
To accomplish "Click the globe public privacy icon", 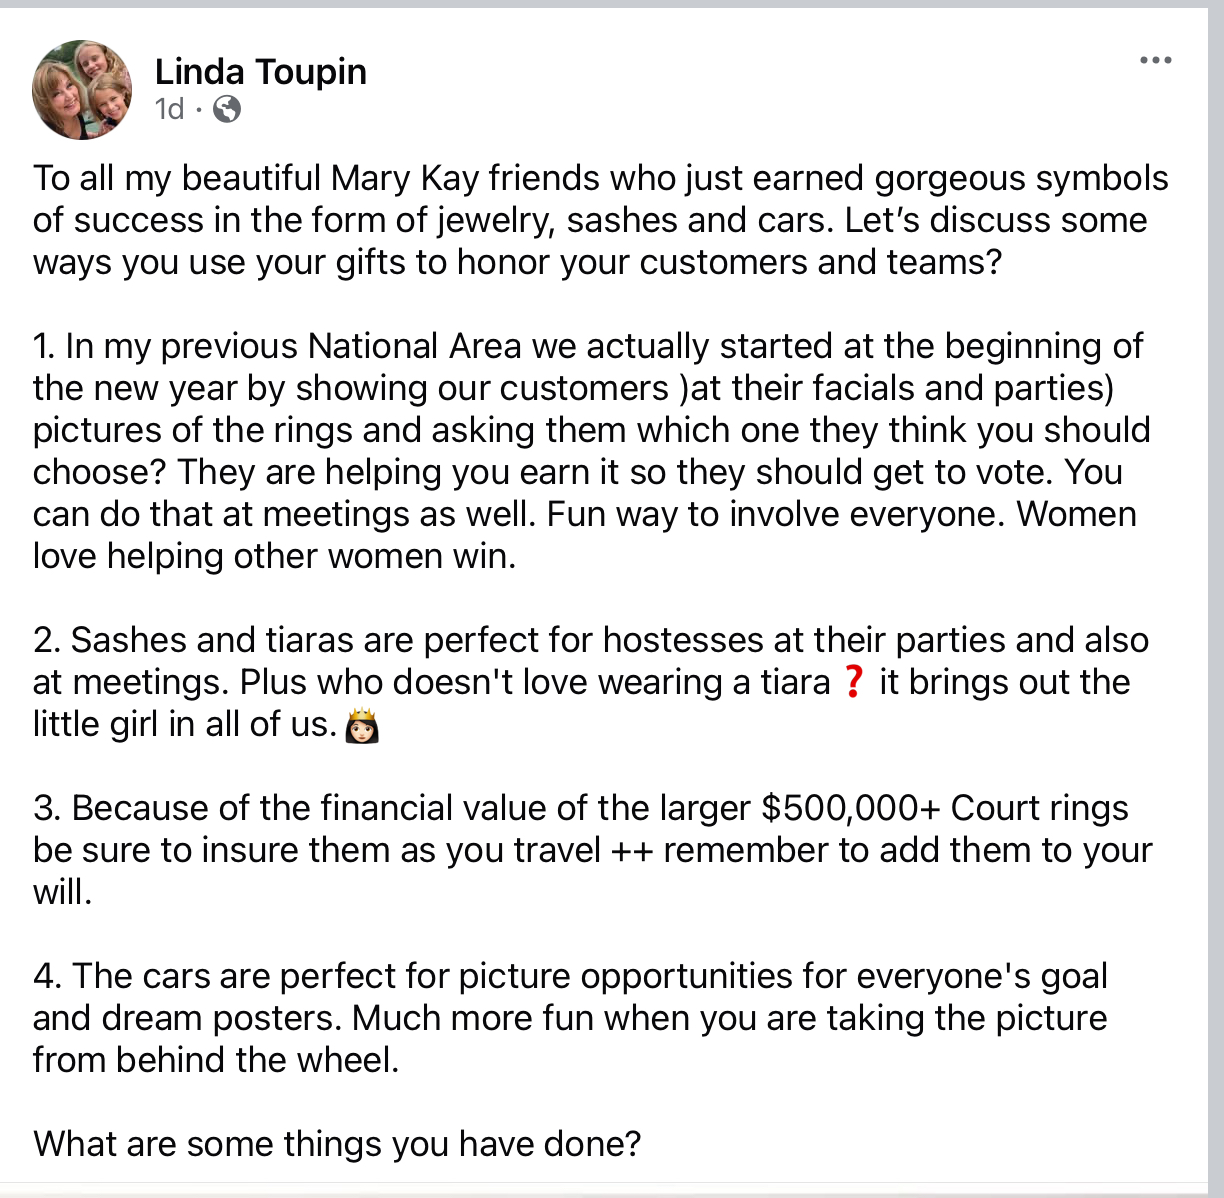I will click(x=227, y=109).
